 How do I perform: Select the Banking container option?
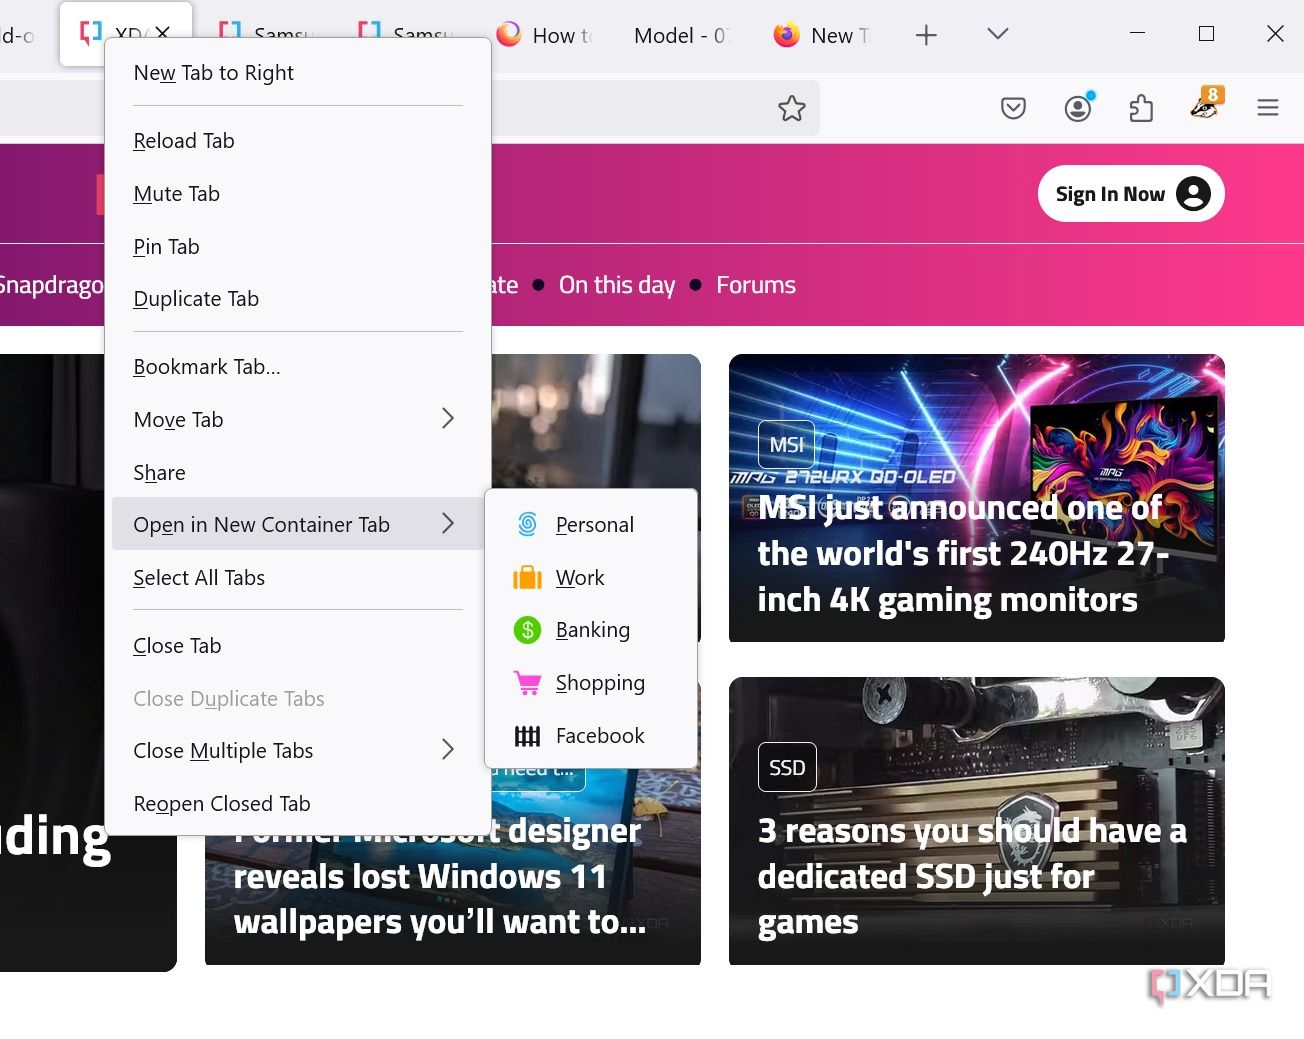pyautogui.click(x=592, y=630)
